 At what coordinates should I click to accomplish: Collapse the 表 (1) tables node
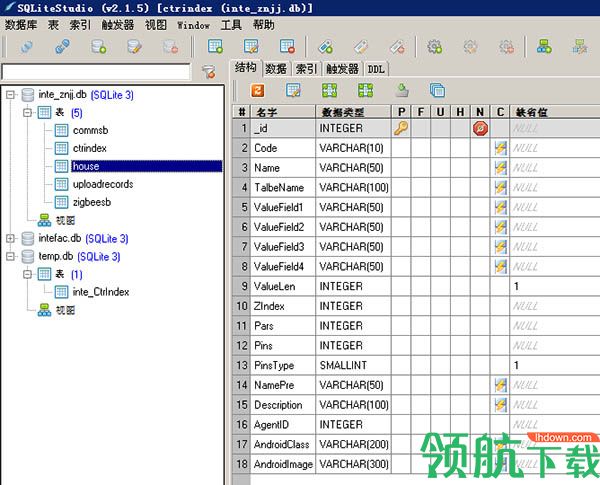[x=27, y=274]
